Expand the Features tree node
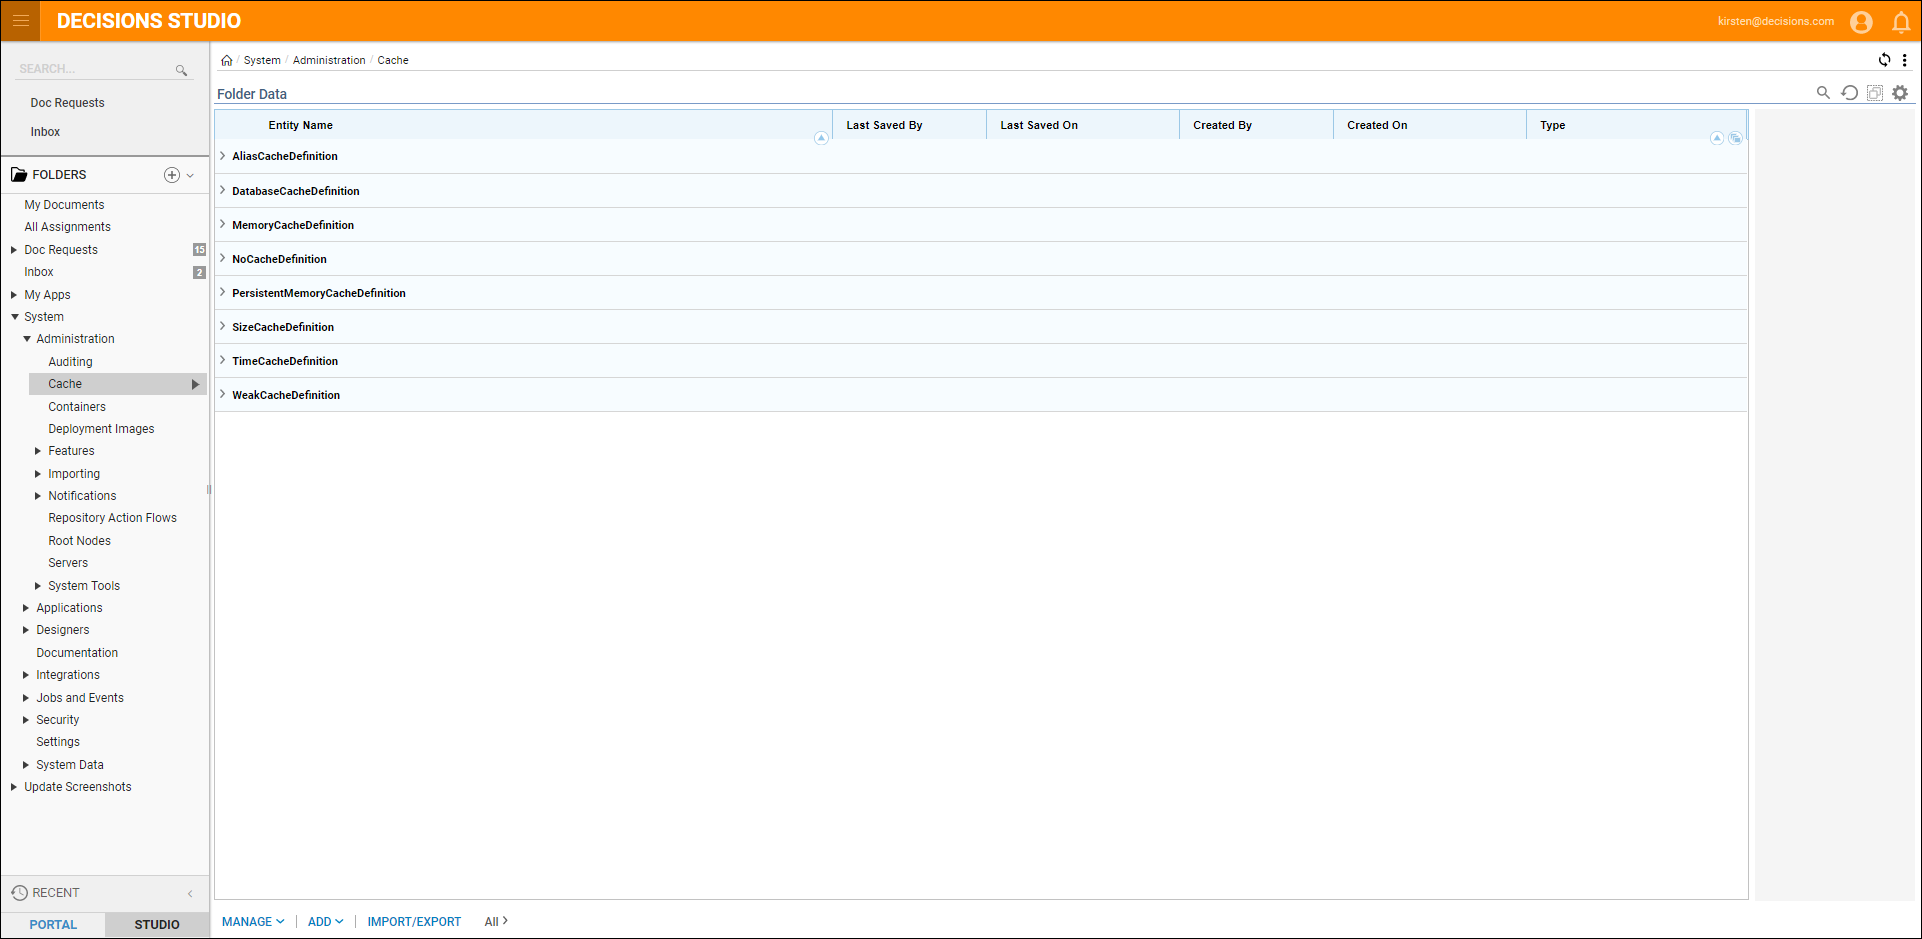 click(x=38, y=451)
